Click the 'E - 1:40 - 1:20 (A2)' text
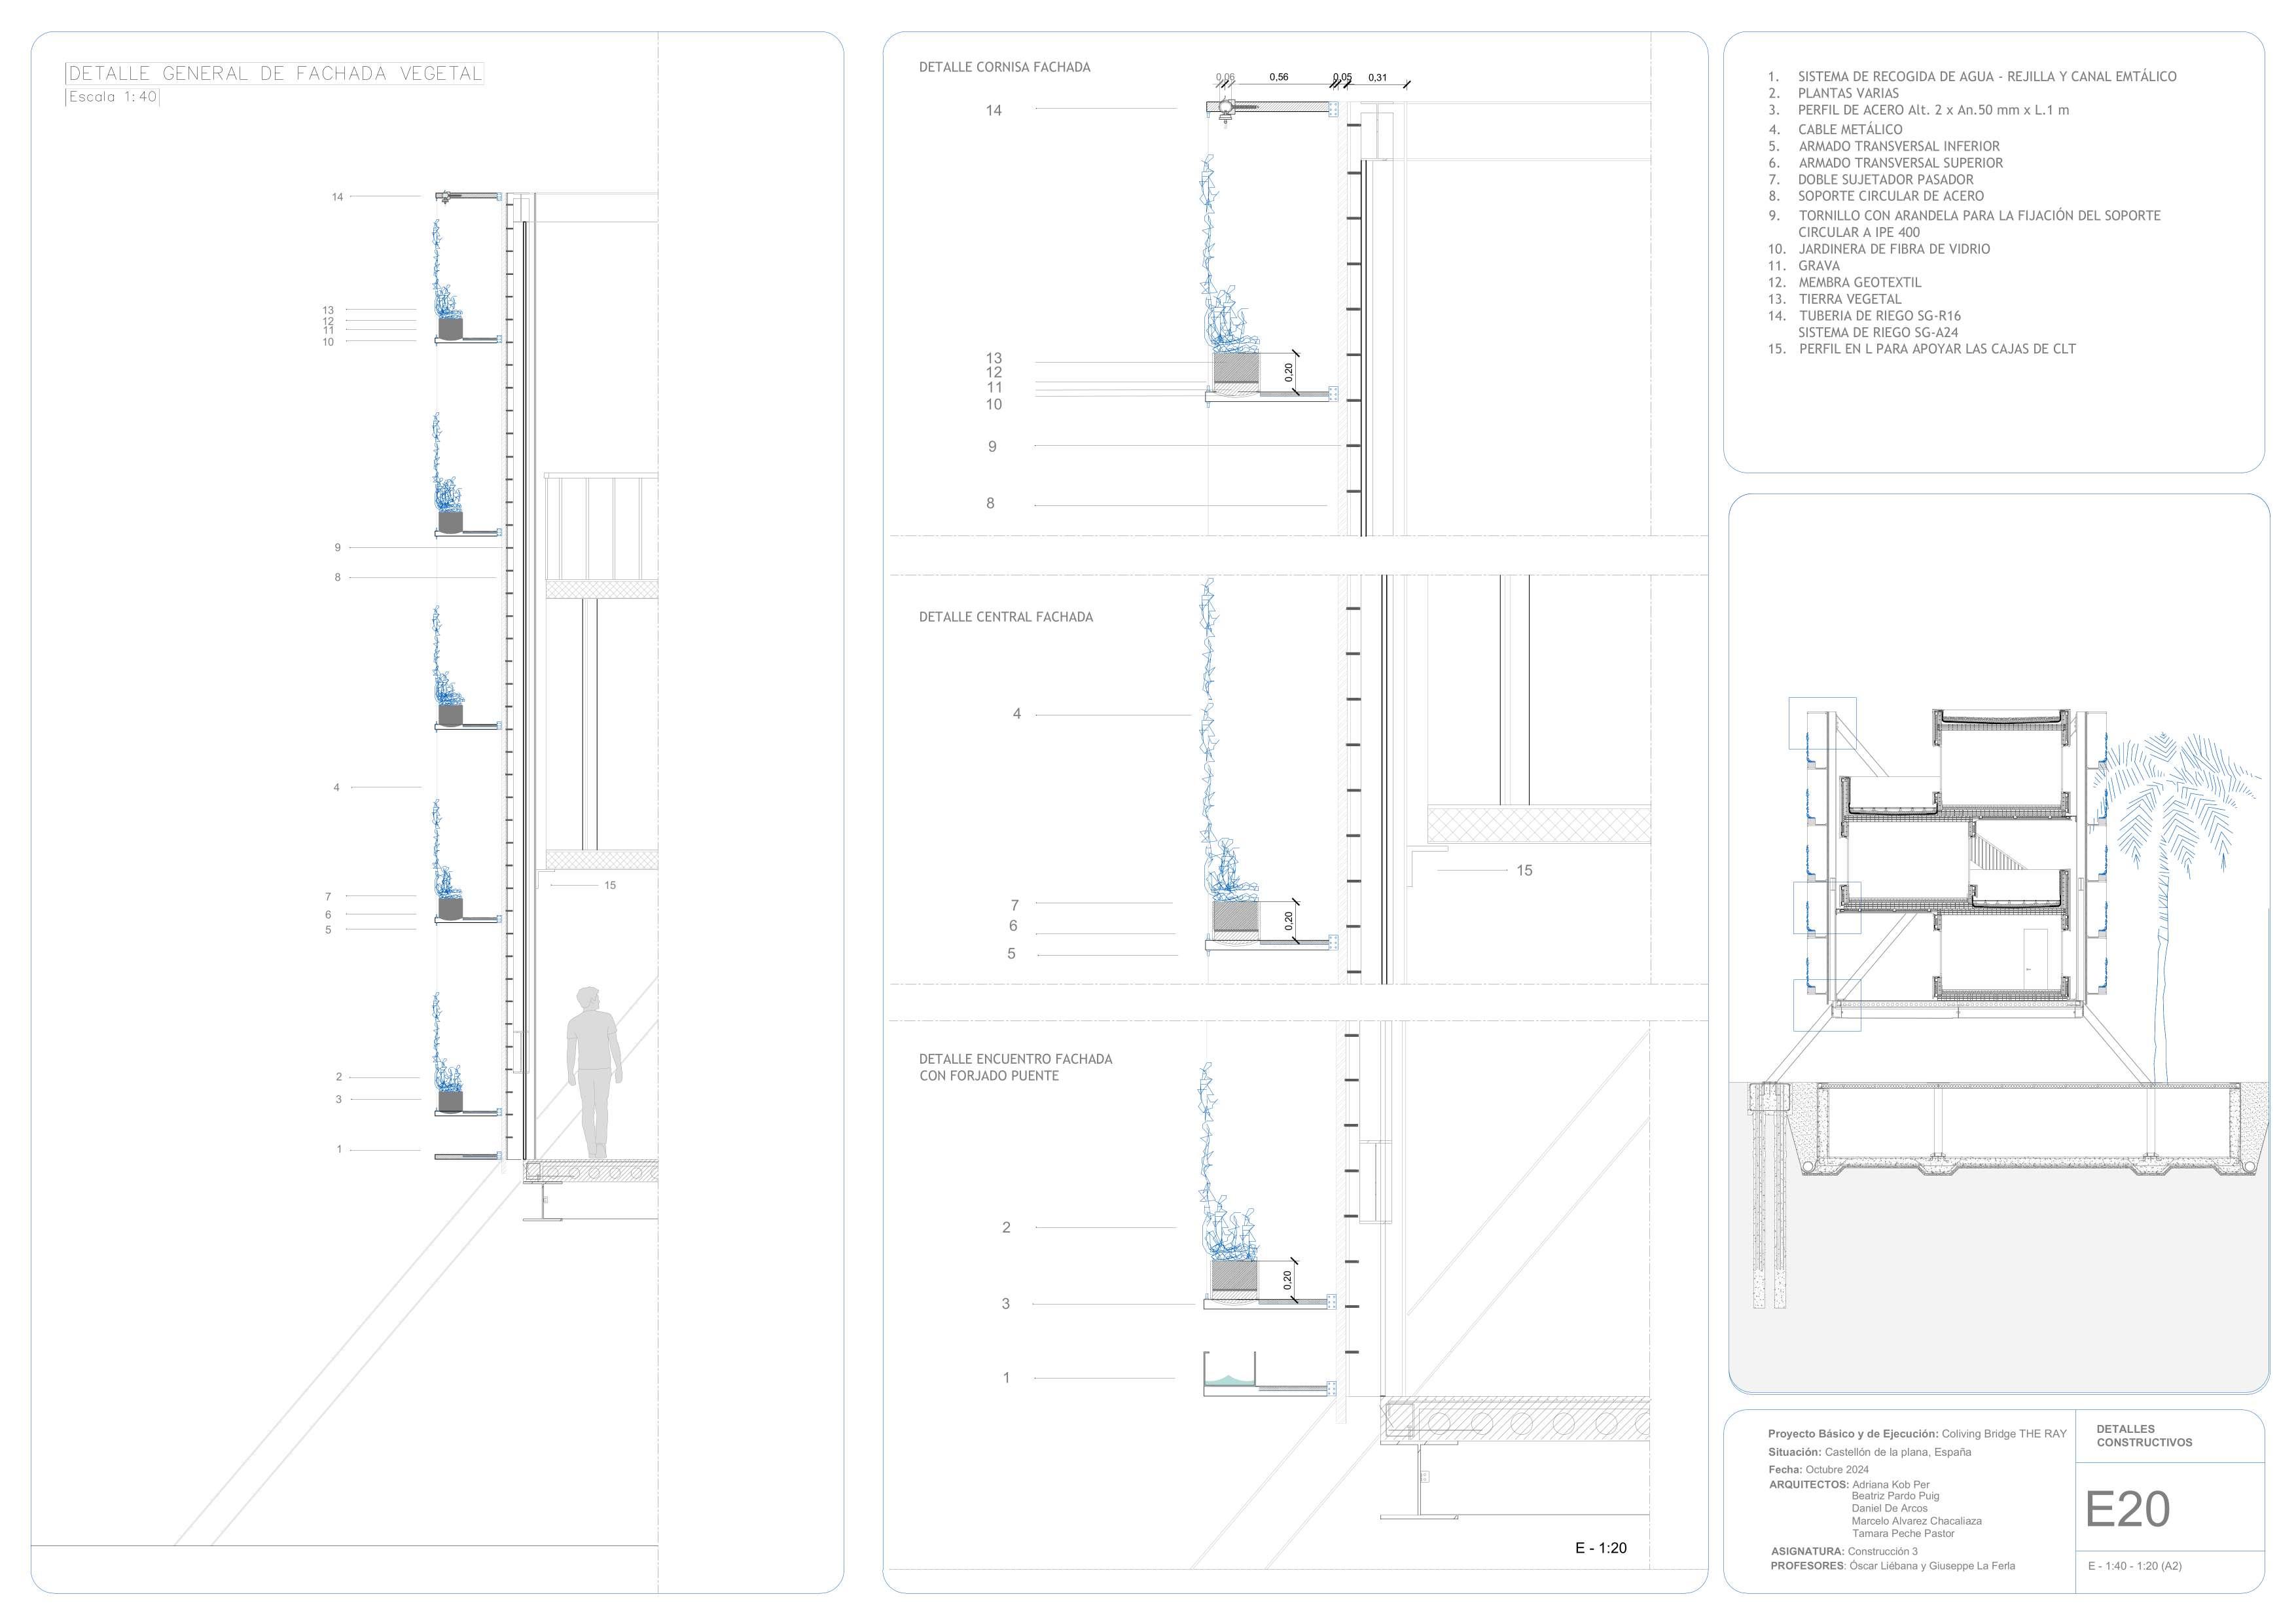Screen dimensions: 2296x1624 2134,1566
